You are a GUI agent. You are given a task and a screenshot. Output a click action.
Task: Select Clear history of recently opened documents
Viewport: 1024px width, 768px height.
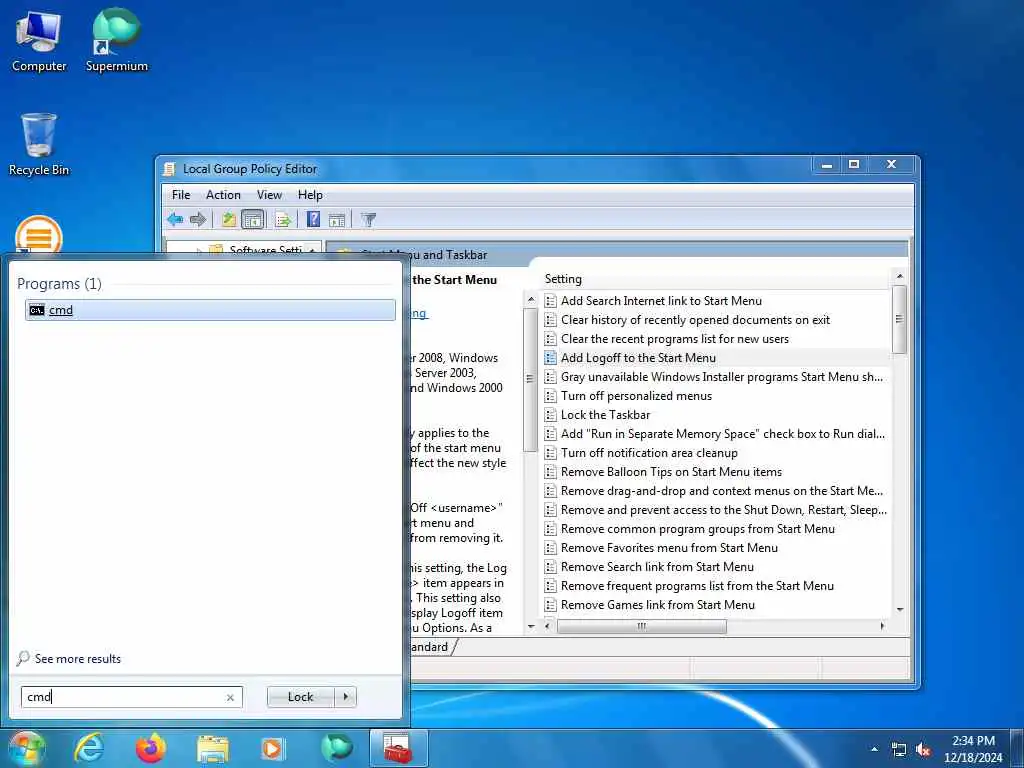click(x=695, y=320)
